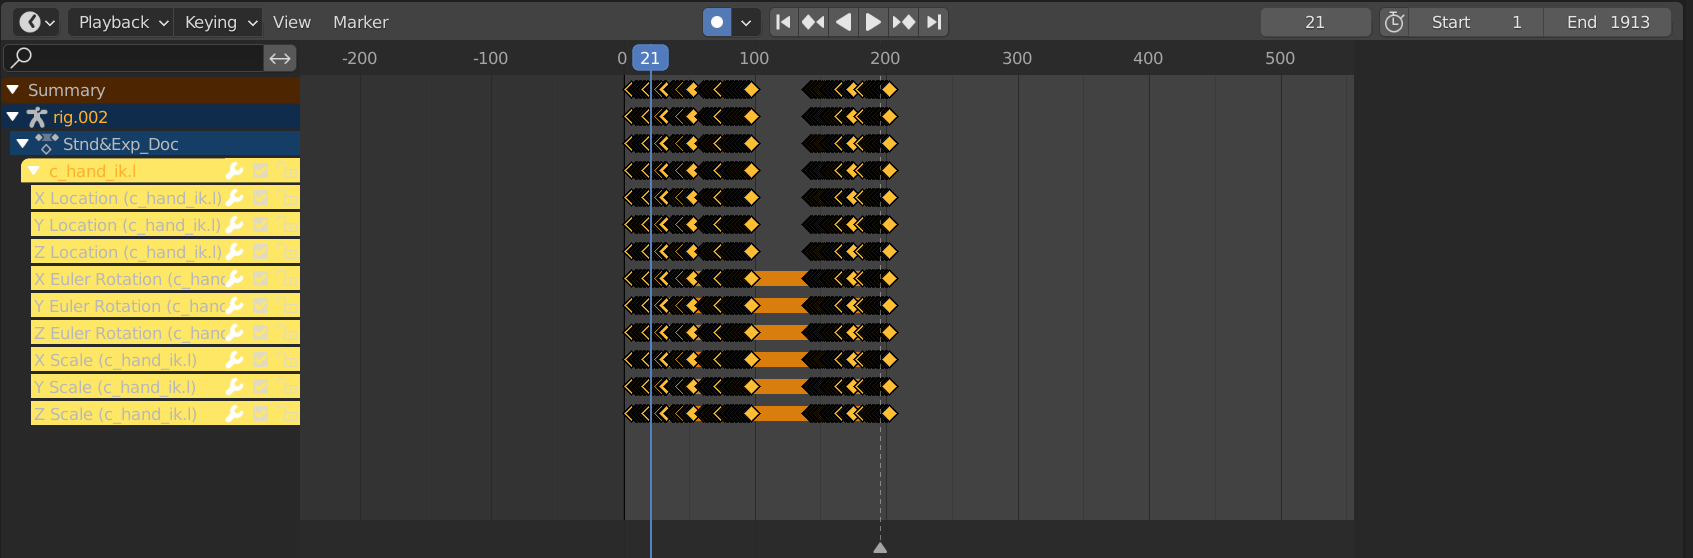Jump to the last frame endpoint
Image resolution: width=1693 pixels, height=558 pixels.
point(933,22)
